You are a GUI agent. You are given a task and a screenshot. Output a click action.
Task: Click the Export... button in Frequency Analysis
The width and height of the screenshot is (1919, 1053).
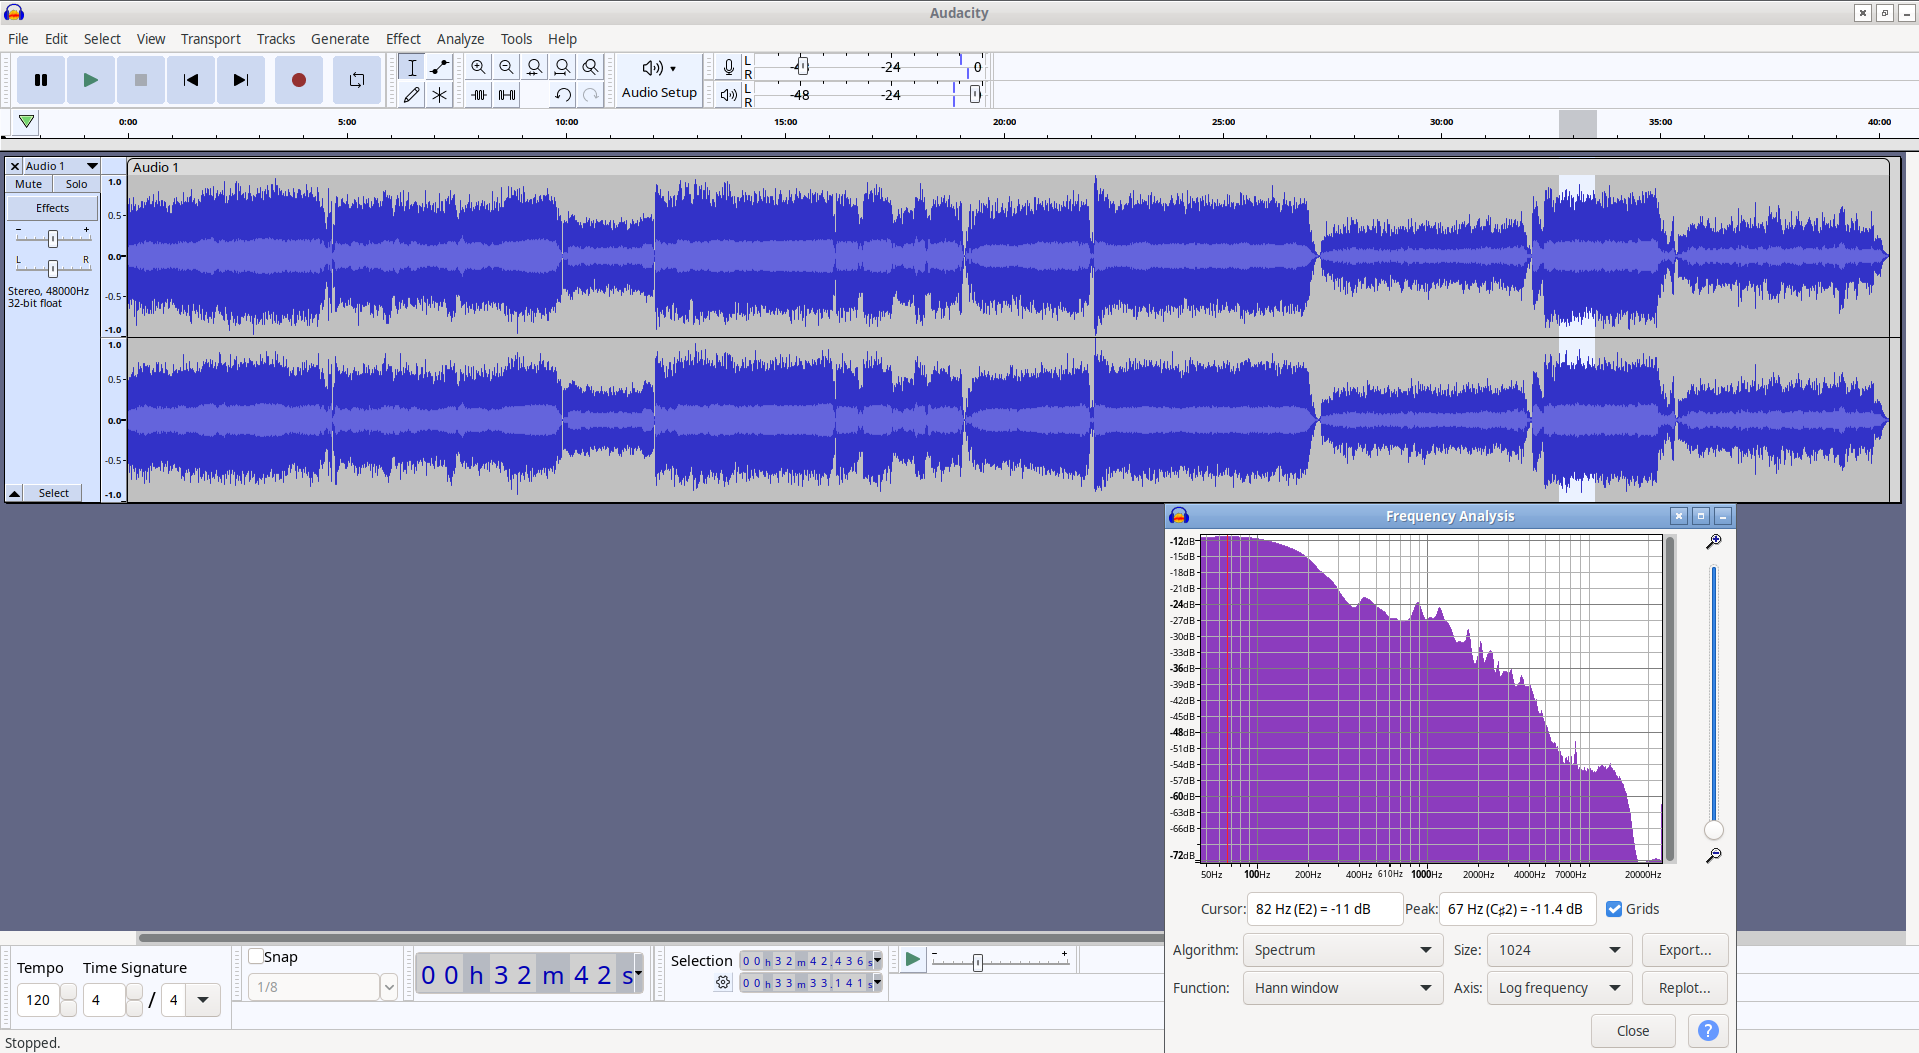[x=1685, y=950]
